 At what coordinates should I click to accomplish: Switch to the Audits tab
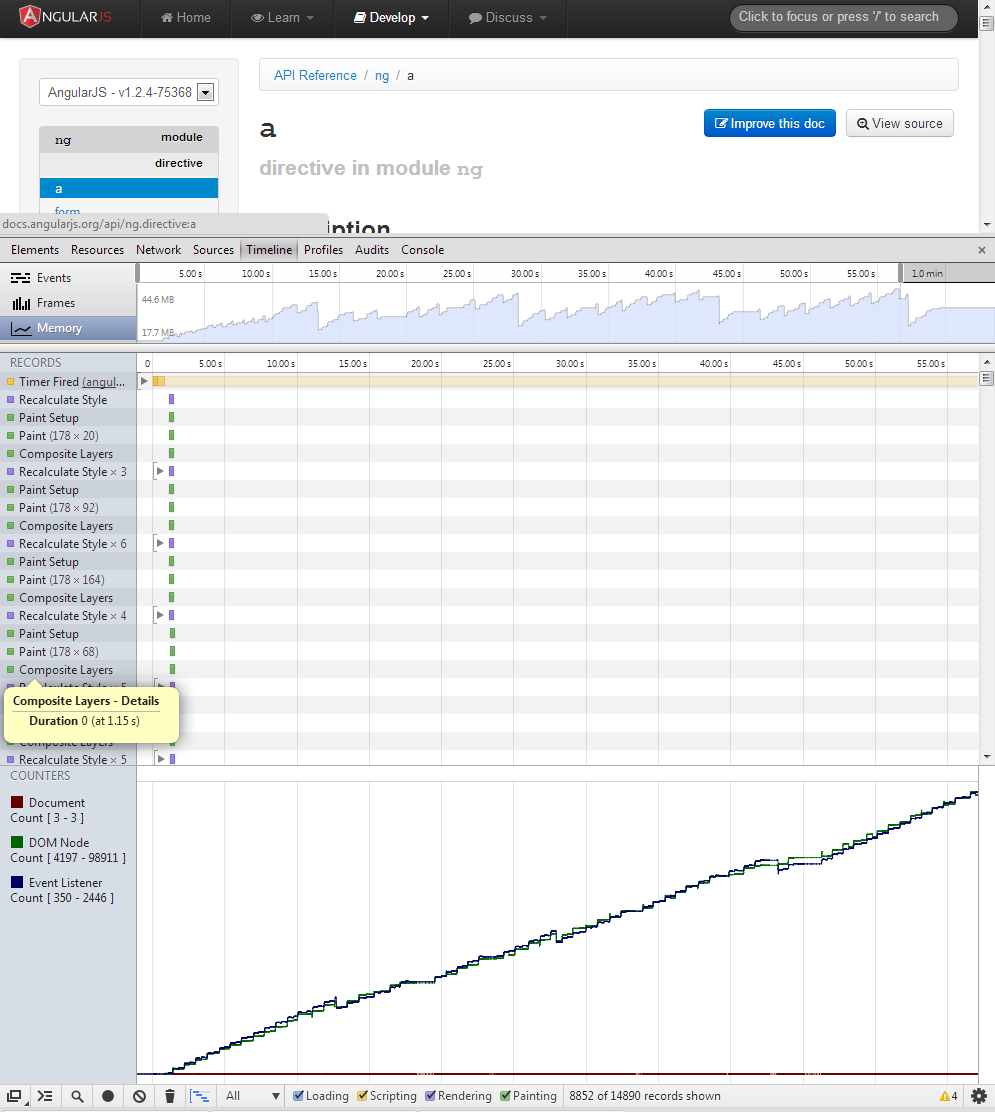[x=372, y=250]
